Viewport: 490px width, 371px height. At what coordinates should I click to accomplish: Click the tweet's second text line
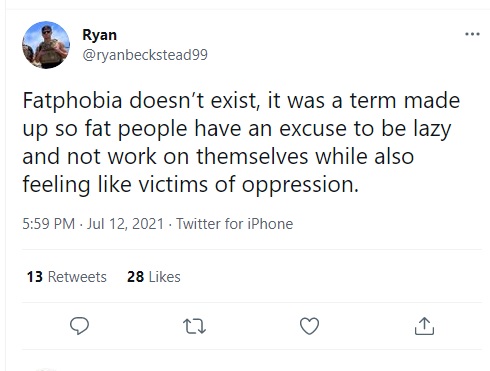(x=237, y=129)
